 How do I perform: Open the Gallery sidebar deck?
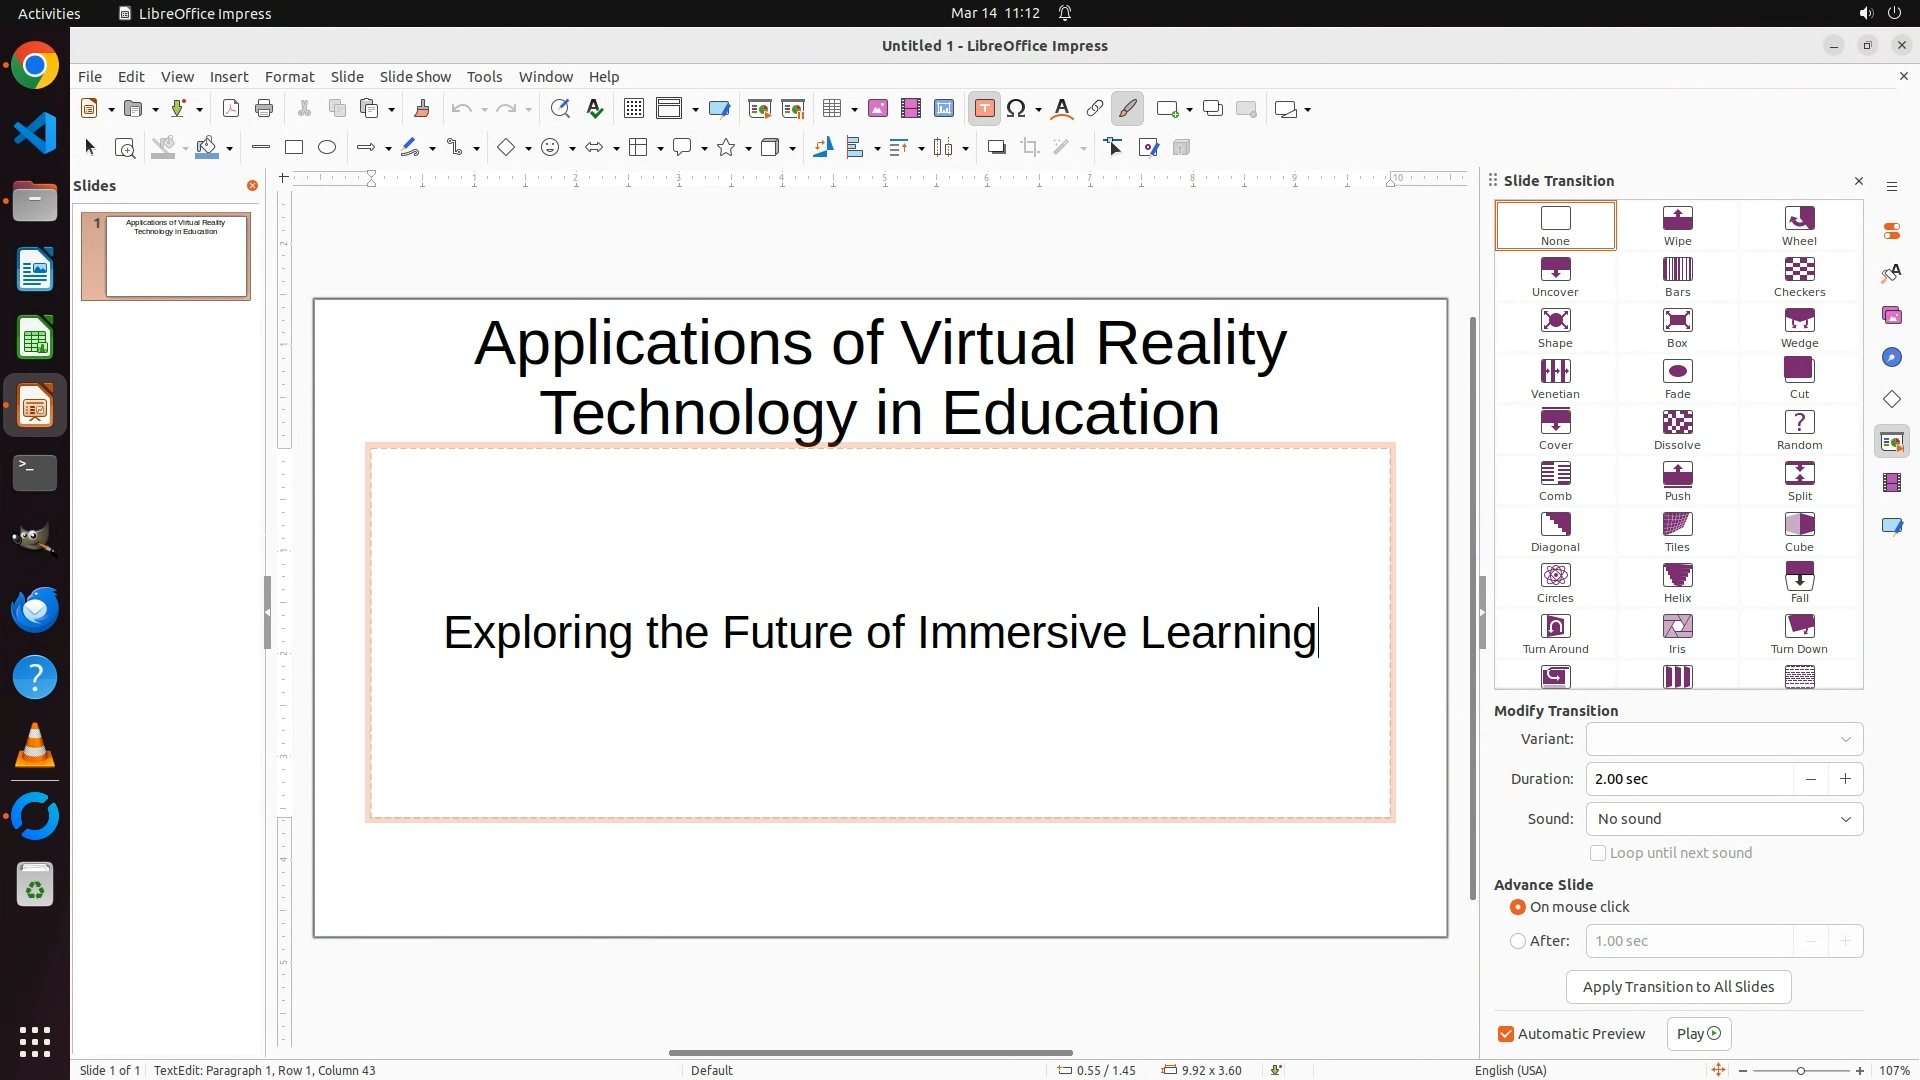1891,315
